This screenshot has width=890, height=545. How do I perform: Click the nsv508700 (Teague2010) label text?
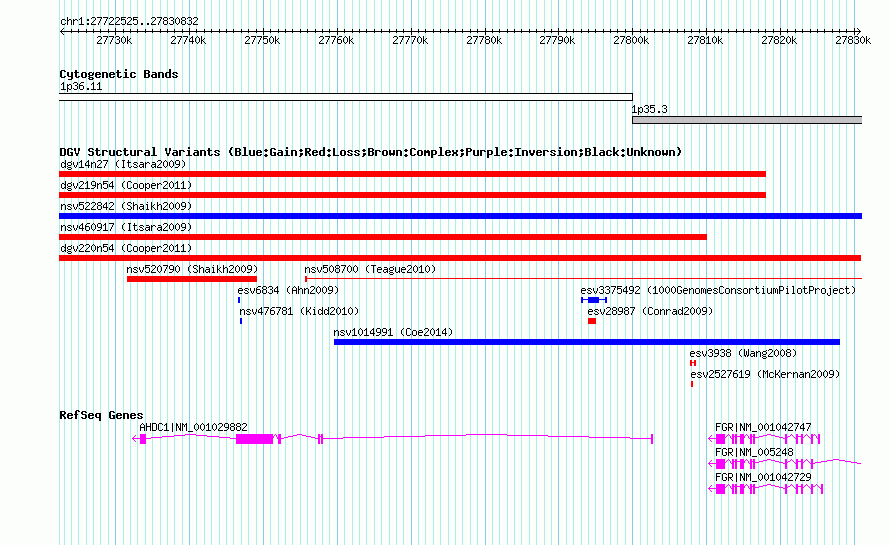coord(370,269)
